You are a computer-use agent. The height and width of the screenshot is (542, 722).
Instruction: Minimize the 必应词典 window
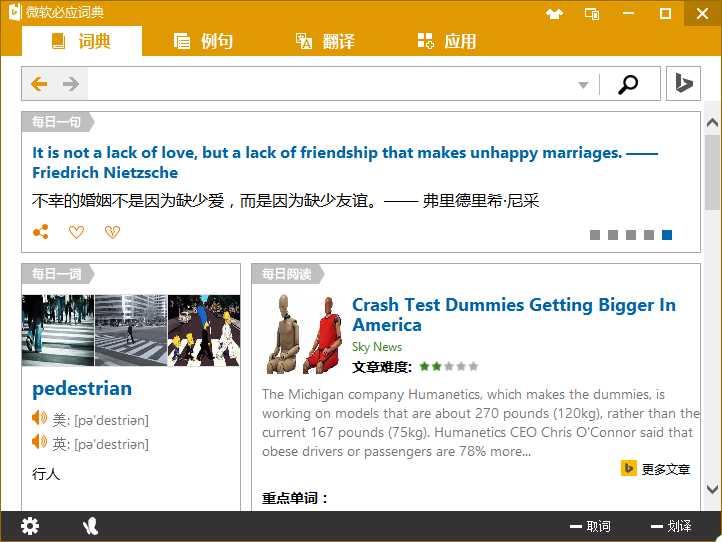pyautogui.click(x=628, y=13)
